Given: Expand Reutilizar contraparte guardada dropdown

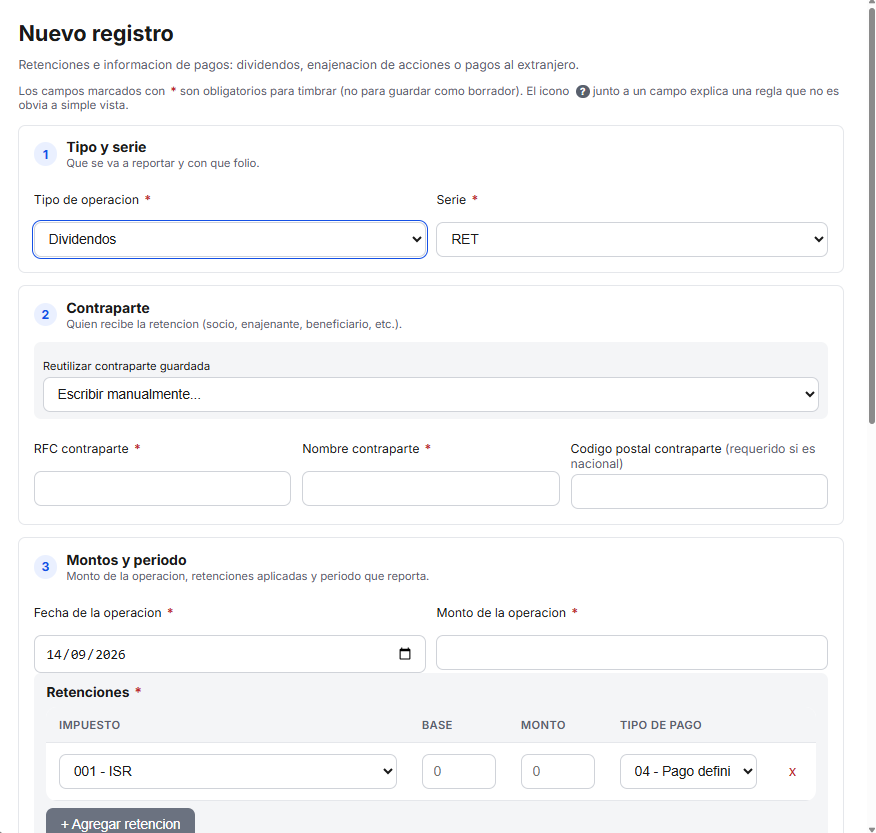Looking at the screenshot, I should point(431,394).
